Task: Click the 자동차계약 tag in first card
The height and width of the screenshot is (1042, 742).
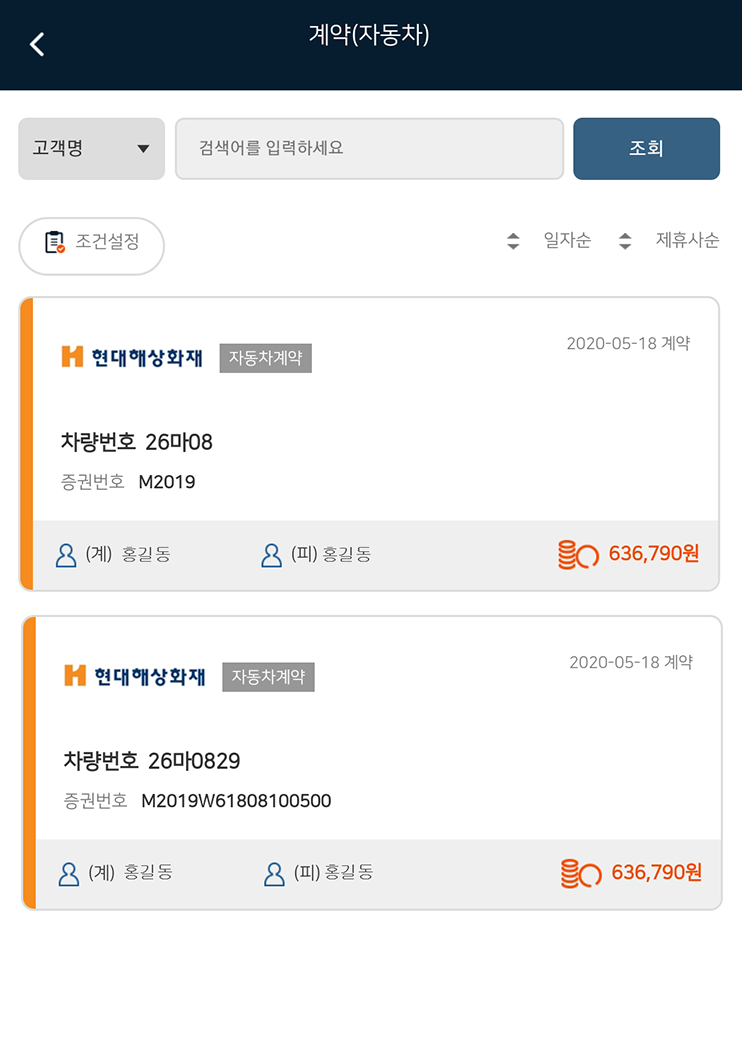Action: (x=266, y=358)
